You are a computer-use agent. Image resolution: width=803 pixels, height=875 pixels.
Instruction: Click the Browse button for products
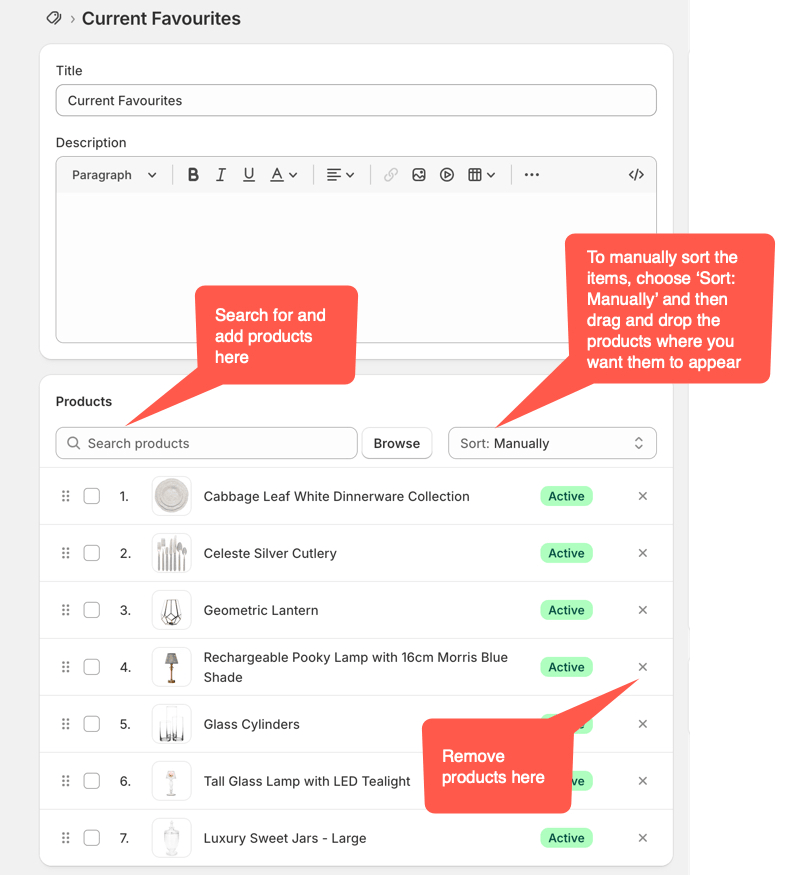(397, 443)
